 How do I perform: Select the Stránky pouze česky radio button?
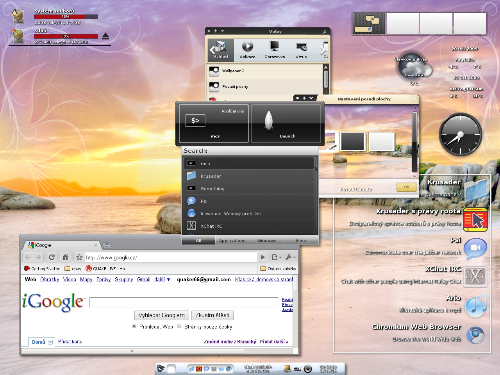[179, 326]
